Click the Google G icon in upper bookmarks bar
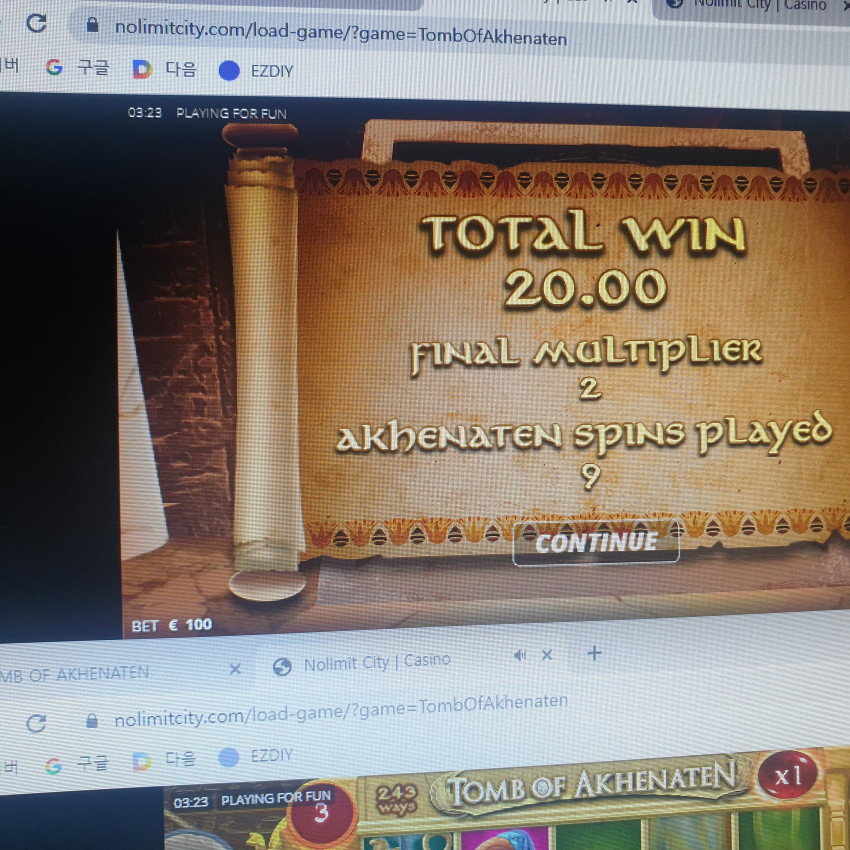This screenshot has height=850, width=850. click(54, 67)
